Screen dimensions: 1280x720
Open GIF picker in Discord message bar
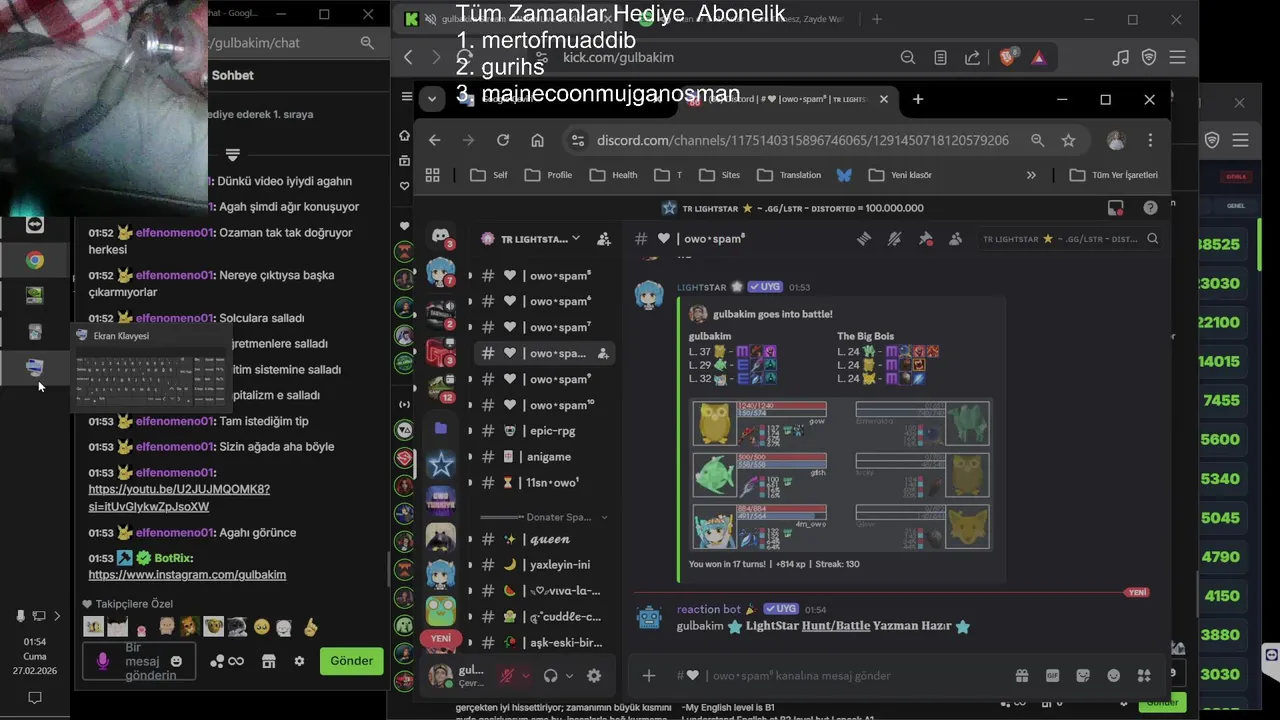[x=1052, y=676]
